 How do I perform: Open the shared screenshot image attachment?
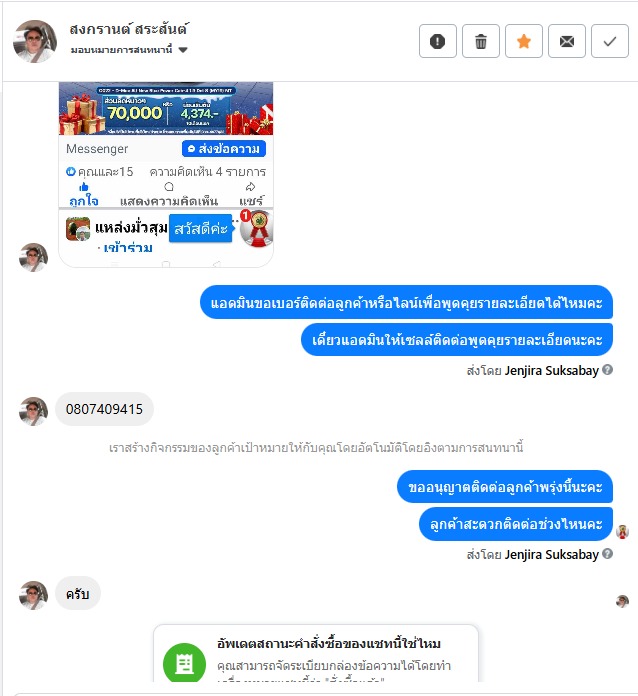click(x=166, y=174)
